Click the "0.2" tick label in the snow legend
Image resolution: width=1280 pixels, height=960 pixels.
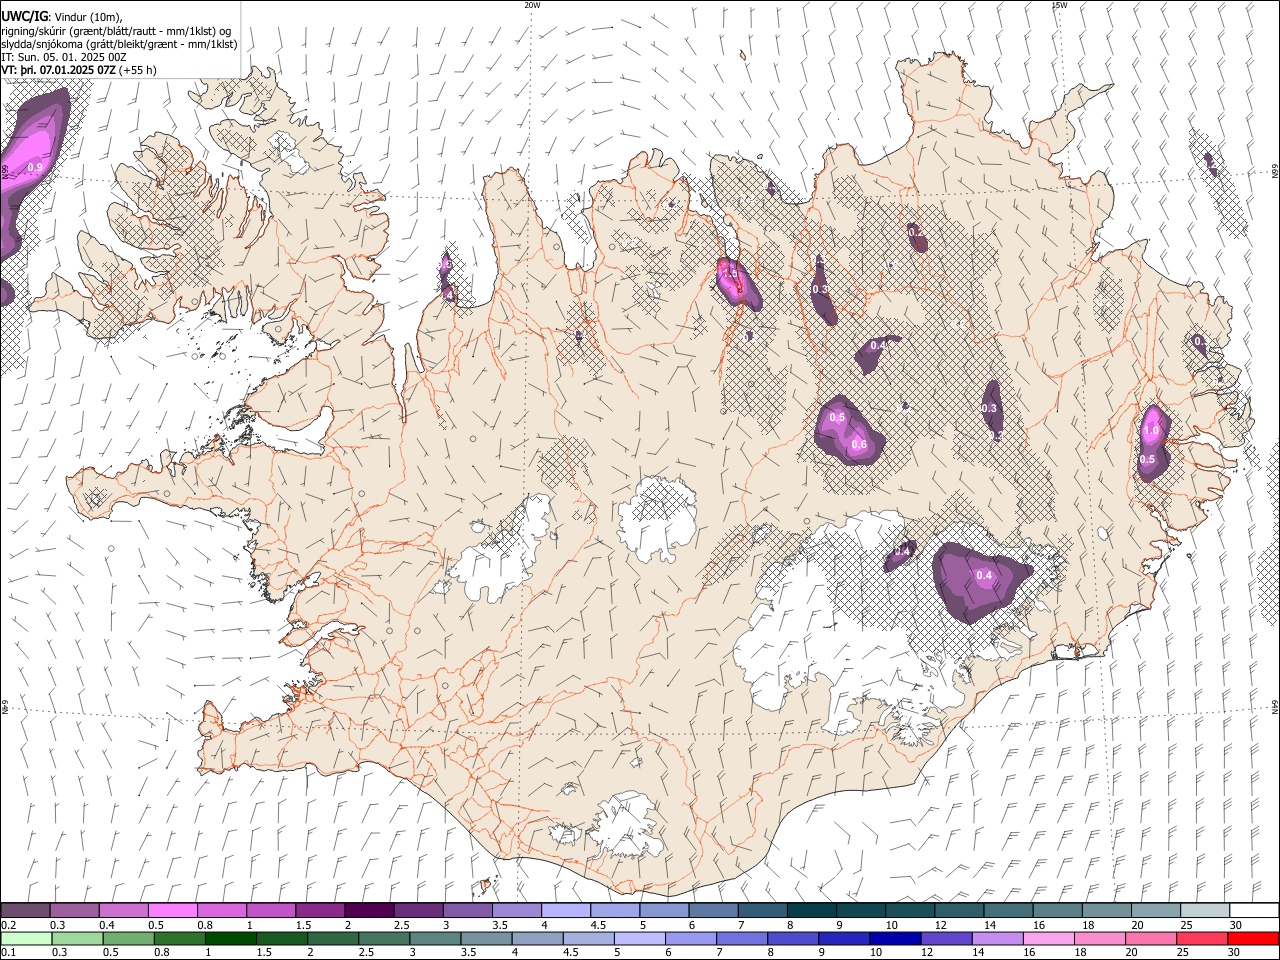click(x=8, y=925)
